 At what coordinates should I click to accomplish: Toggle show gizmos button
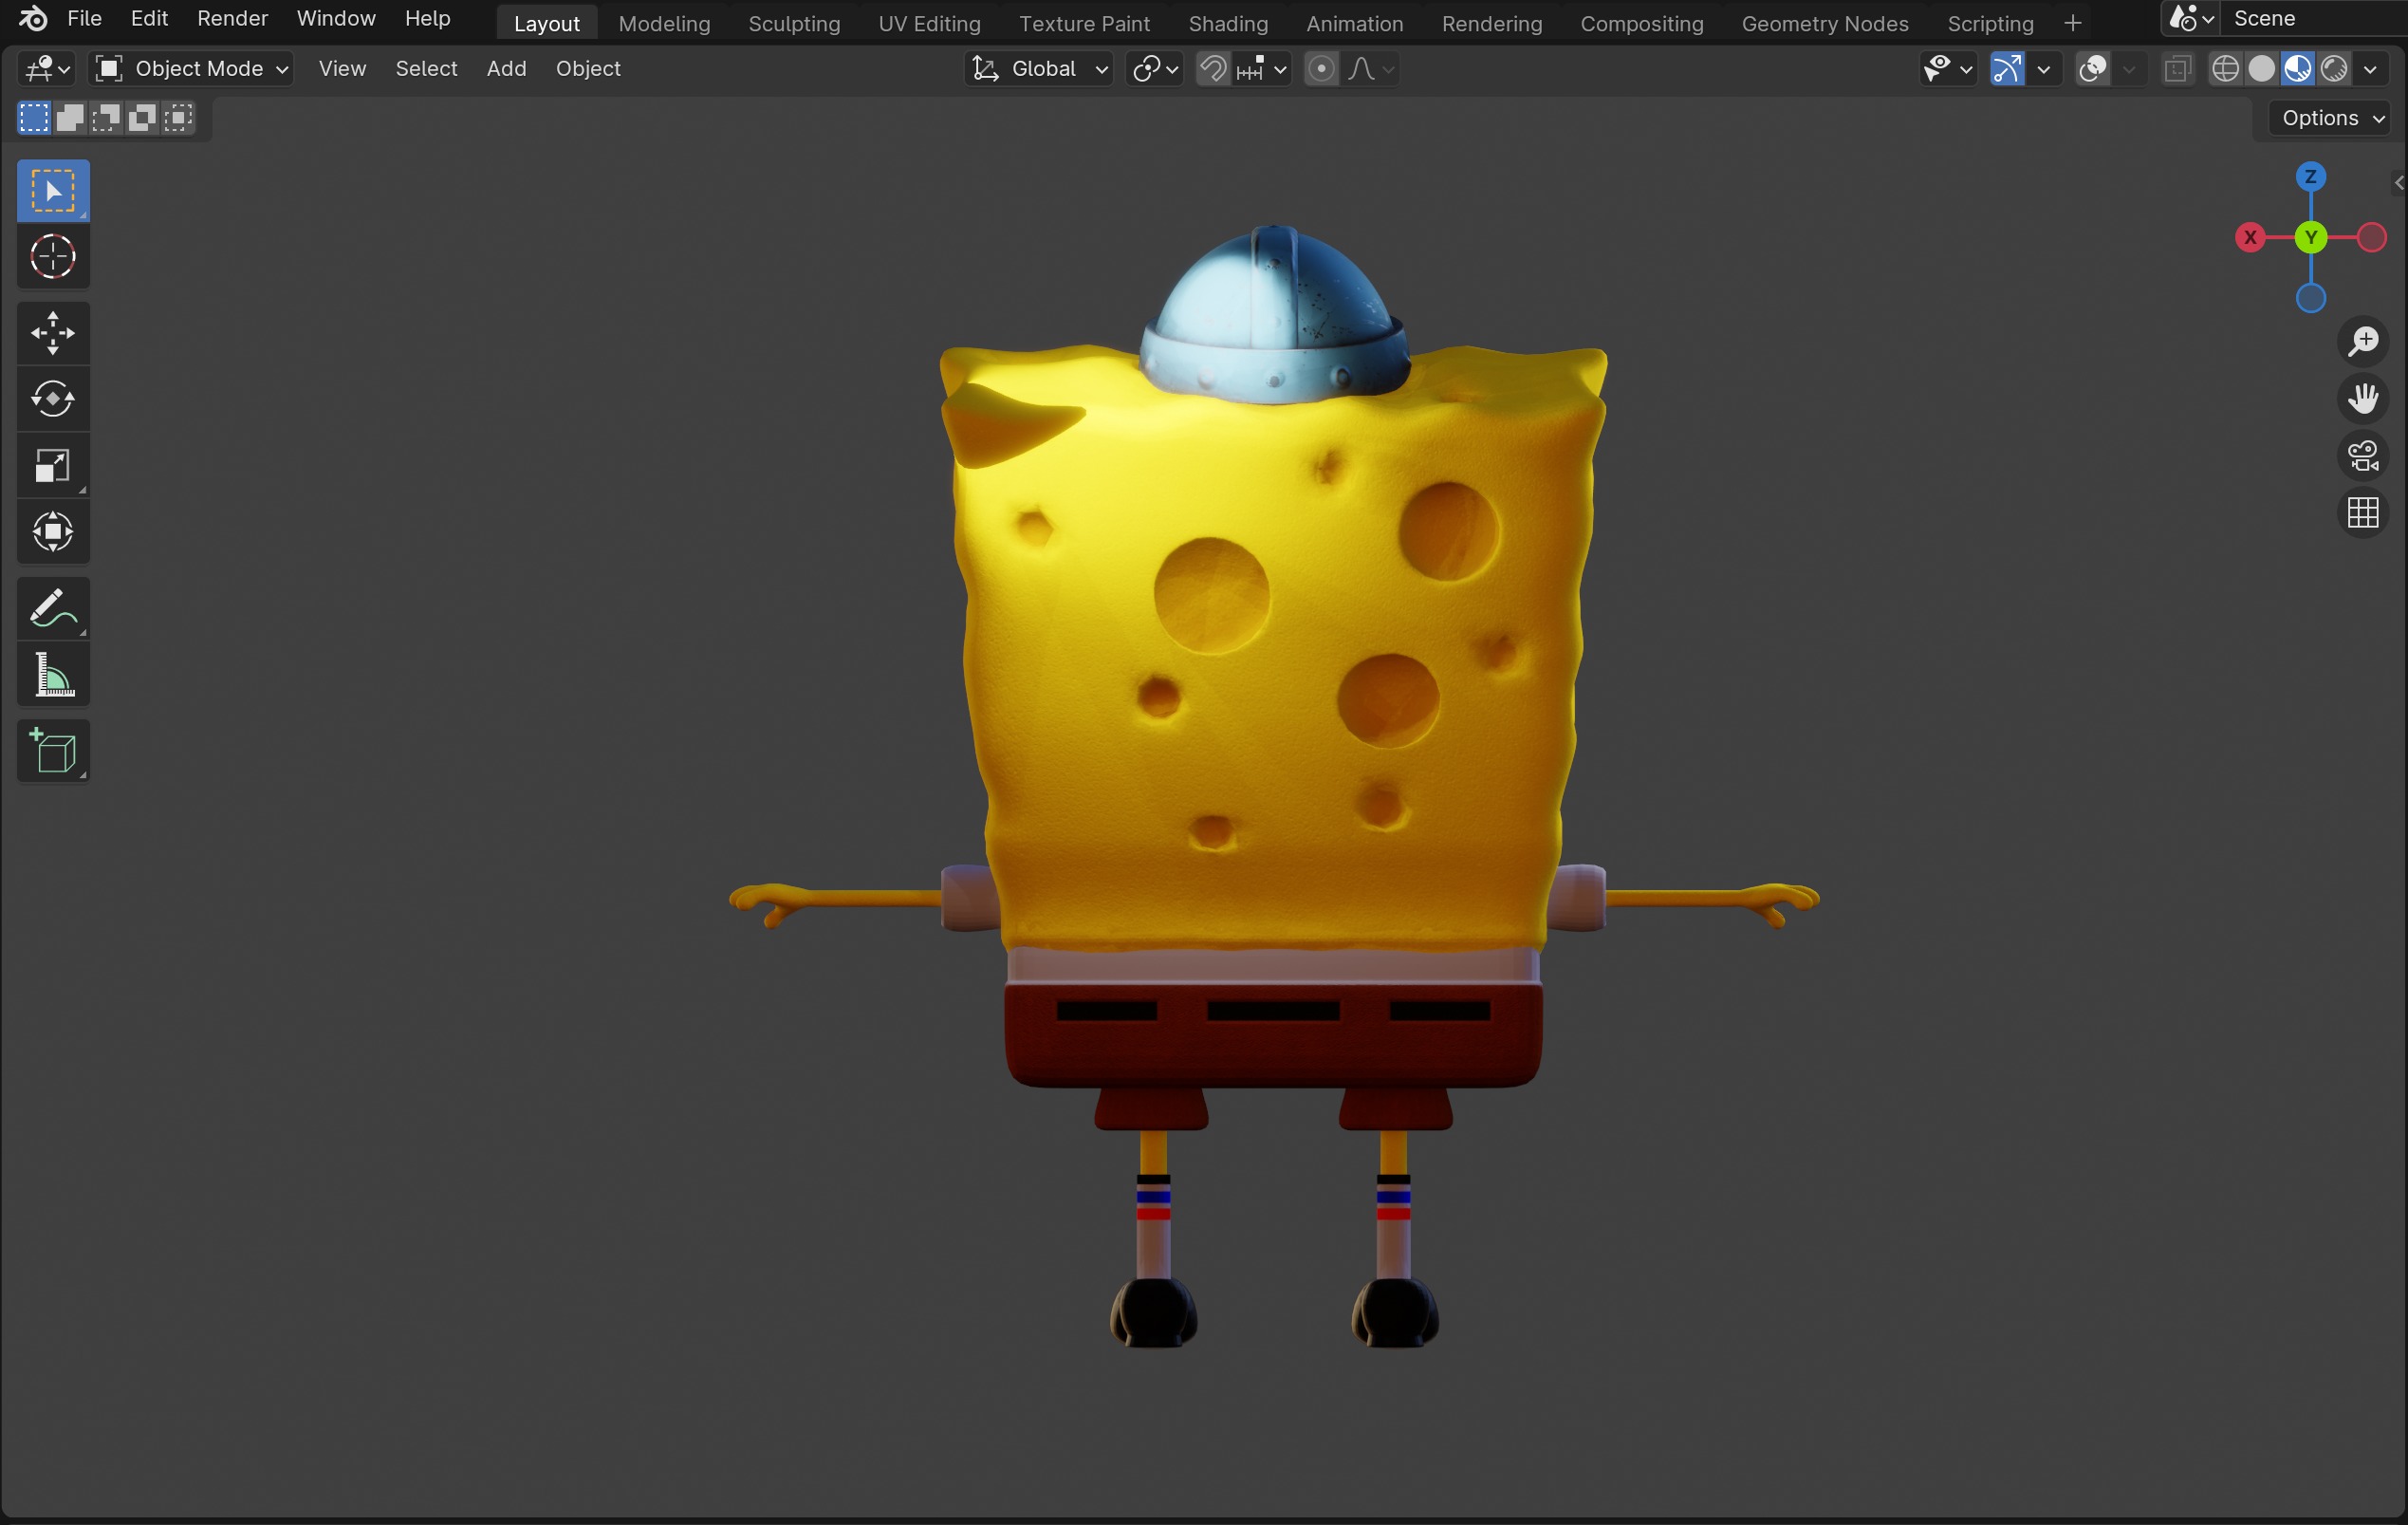pyautogui.click(x=2007, y=68)
